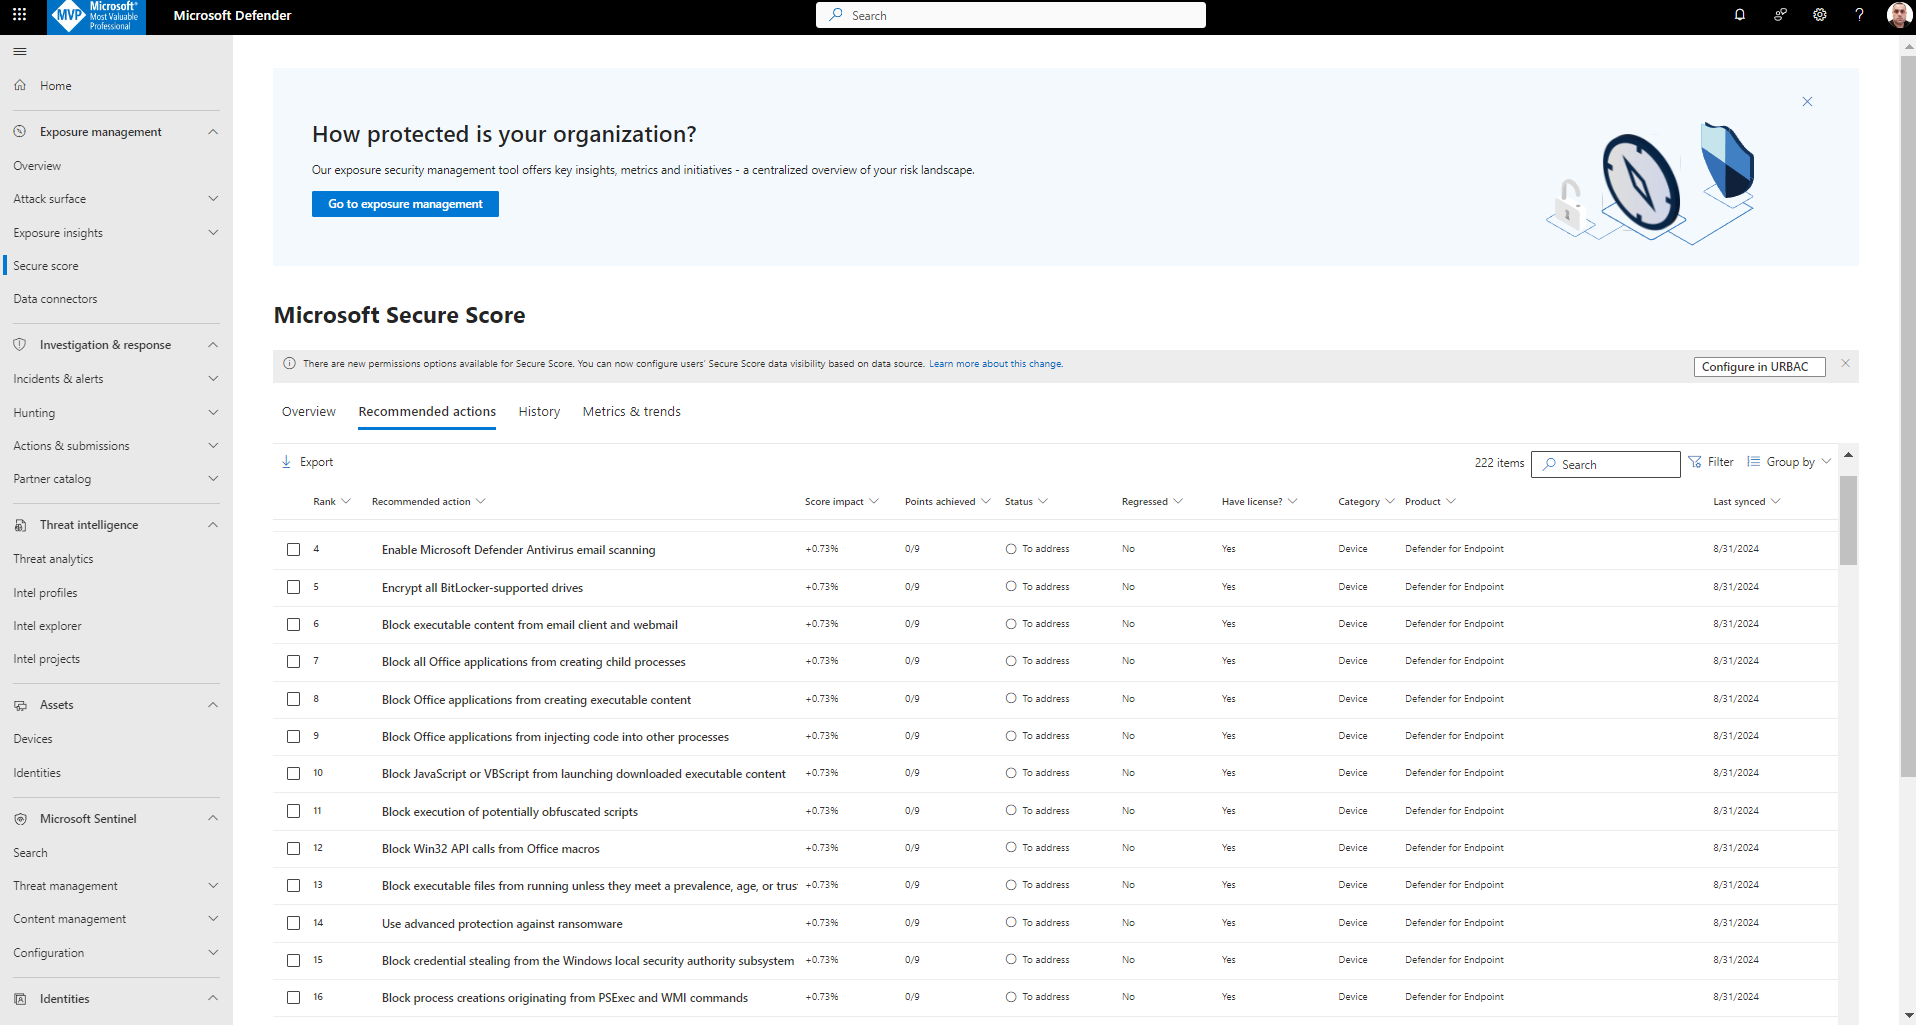Open the app launcher waffle icon
Screen dimensions: 1916x1025
click(18, 15)
